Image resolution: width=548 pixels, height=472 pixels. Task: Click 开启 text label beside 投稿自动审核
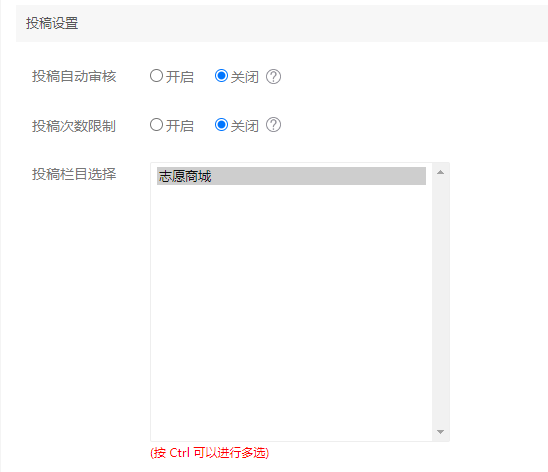pos(180,77)
